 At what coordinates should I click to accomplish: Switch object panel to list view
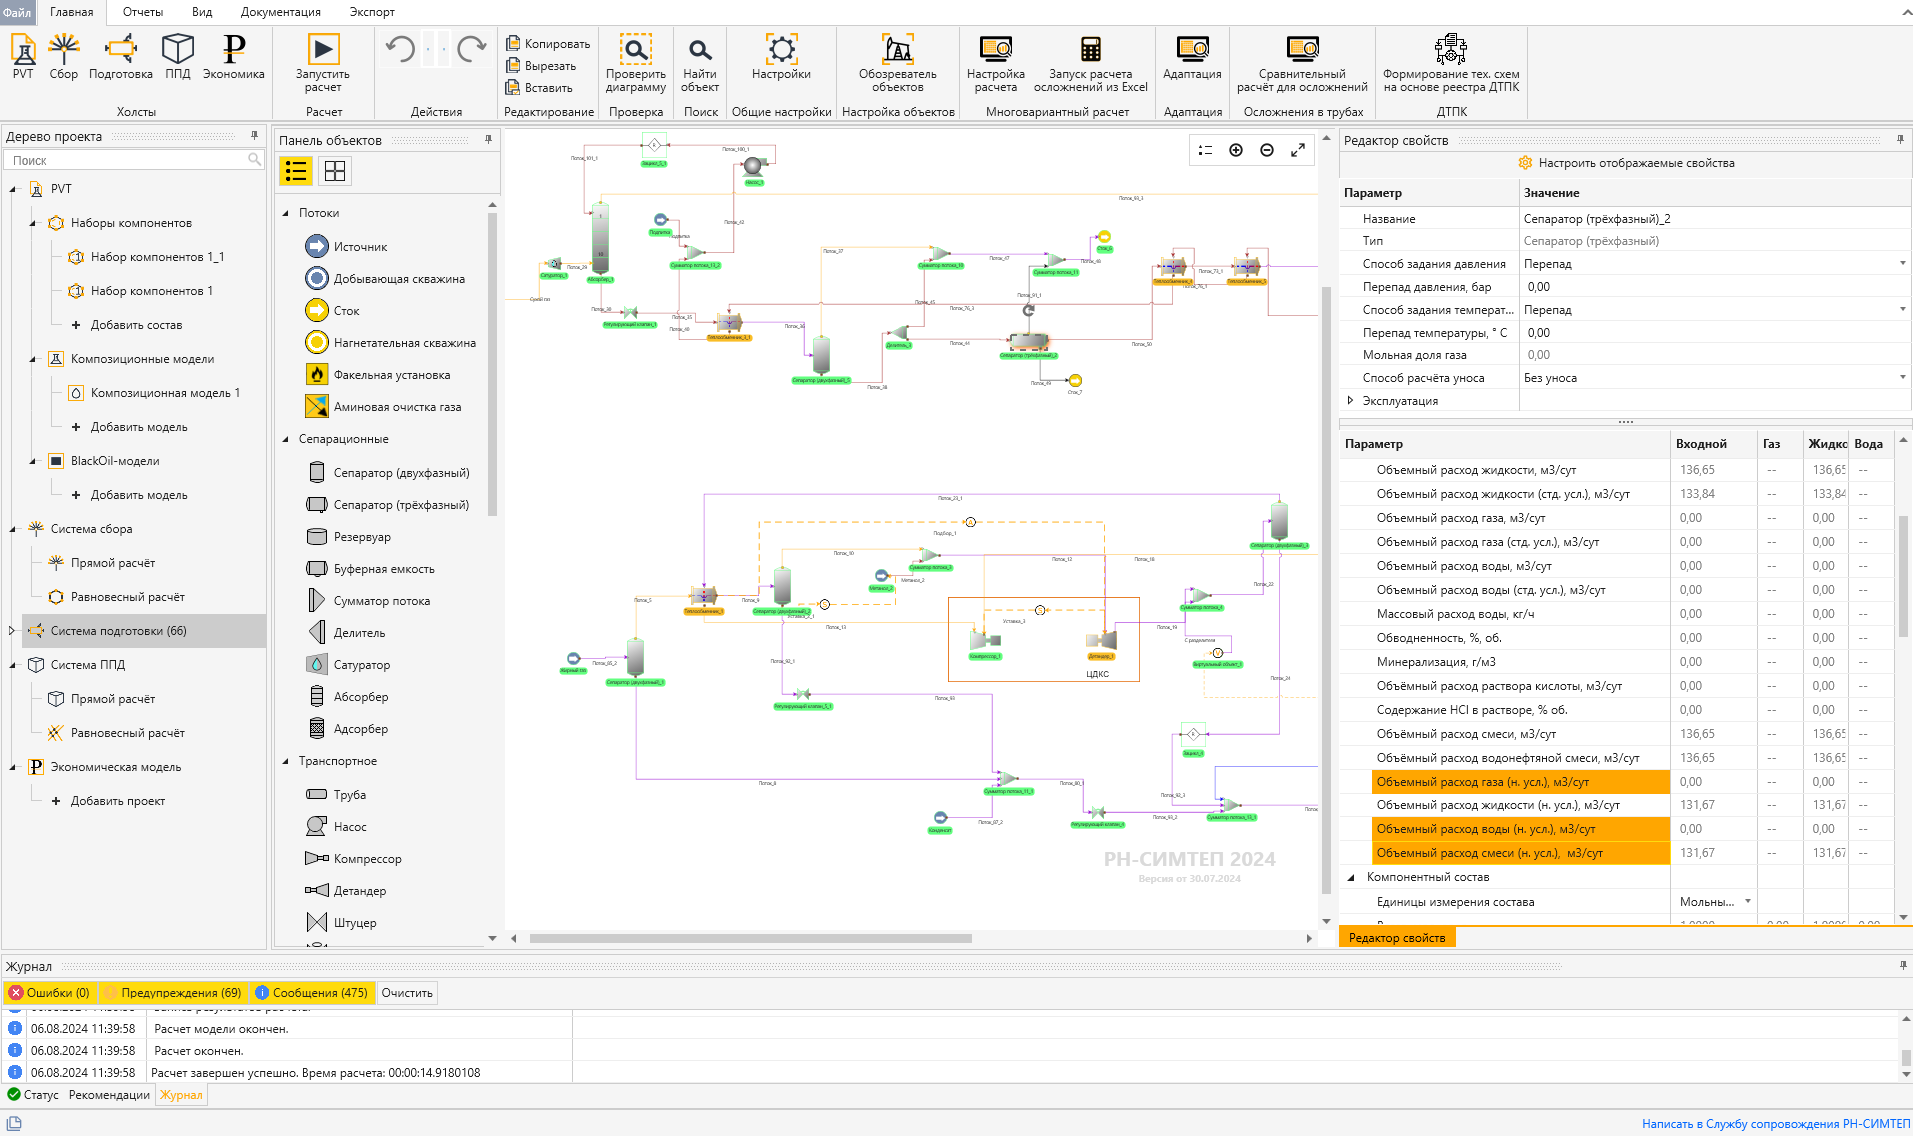tap(296, 171)
